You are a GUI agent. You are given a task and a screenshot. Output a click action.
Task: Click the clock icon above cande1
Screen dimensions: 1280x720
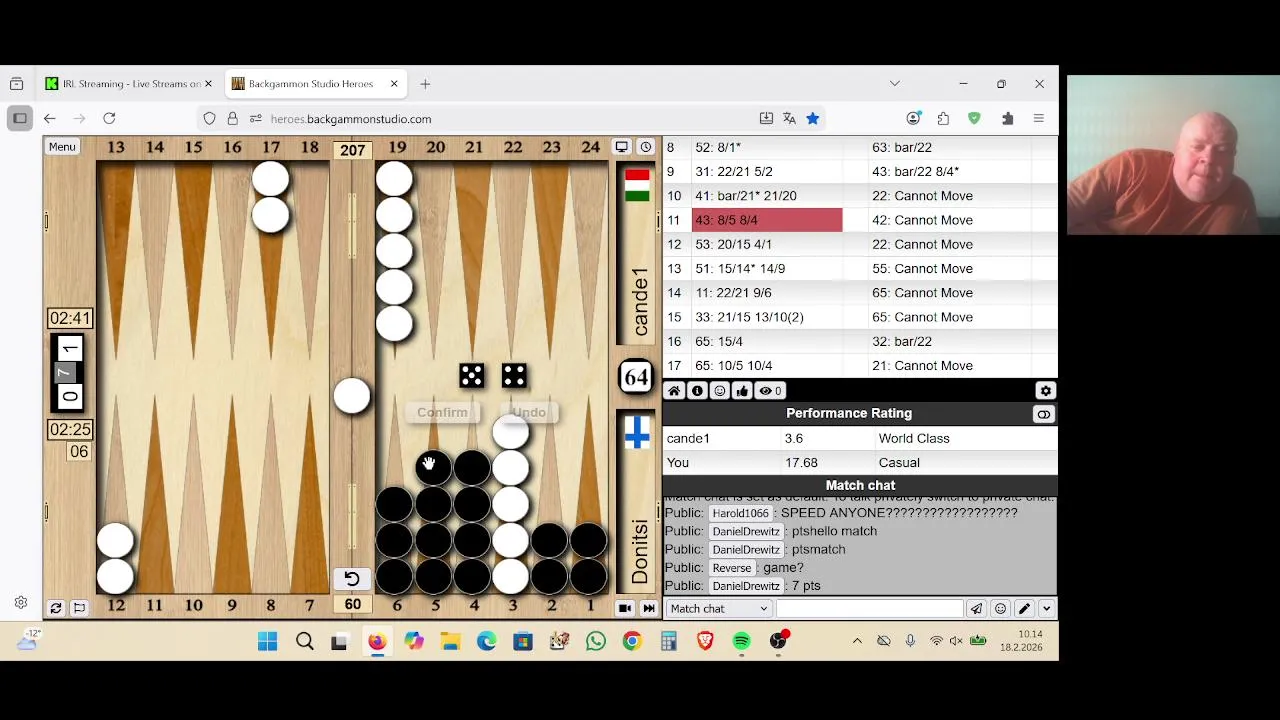pos(646,147)
